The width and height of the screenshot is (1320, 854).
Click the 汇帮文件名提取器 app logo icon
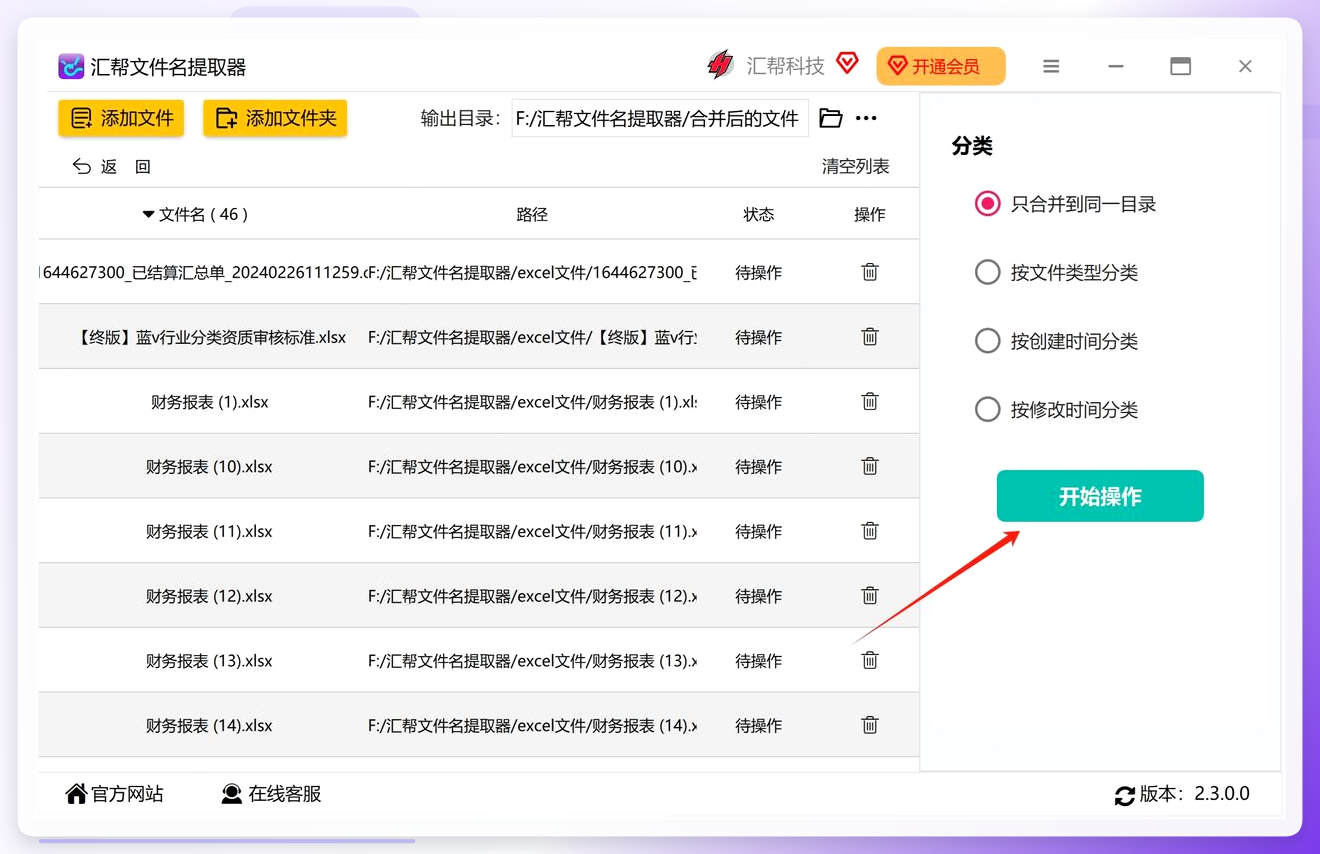(71, 67)
